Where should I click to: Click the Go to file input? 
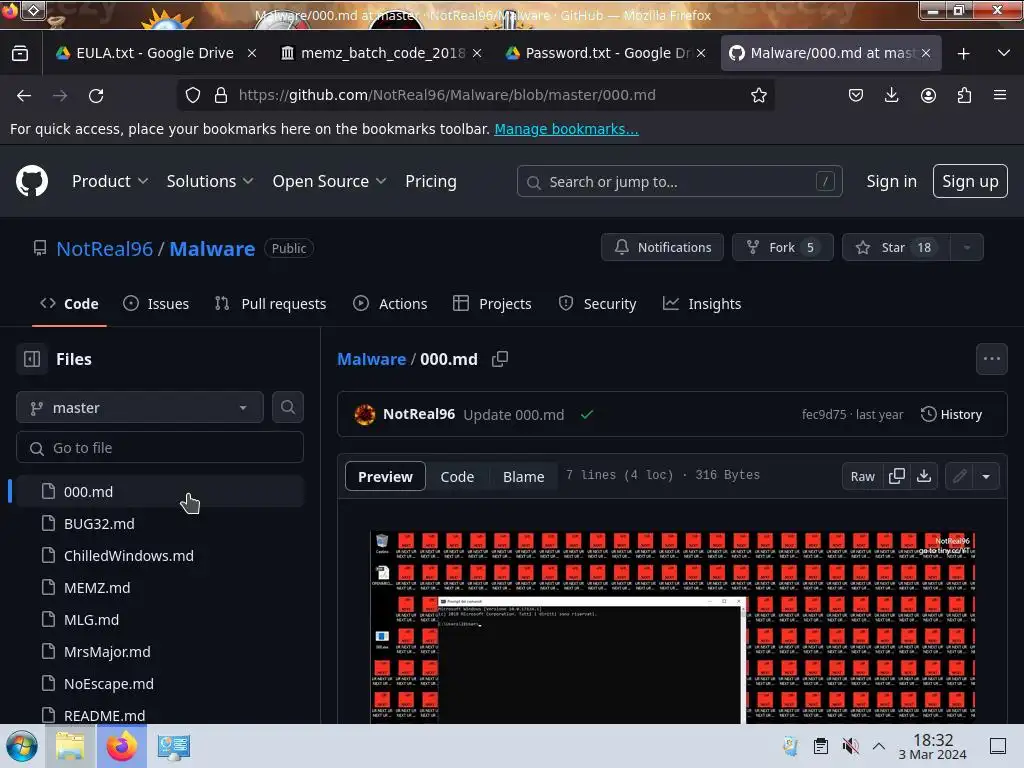click(x=160, y=447)
